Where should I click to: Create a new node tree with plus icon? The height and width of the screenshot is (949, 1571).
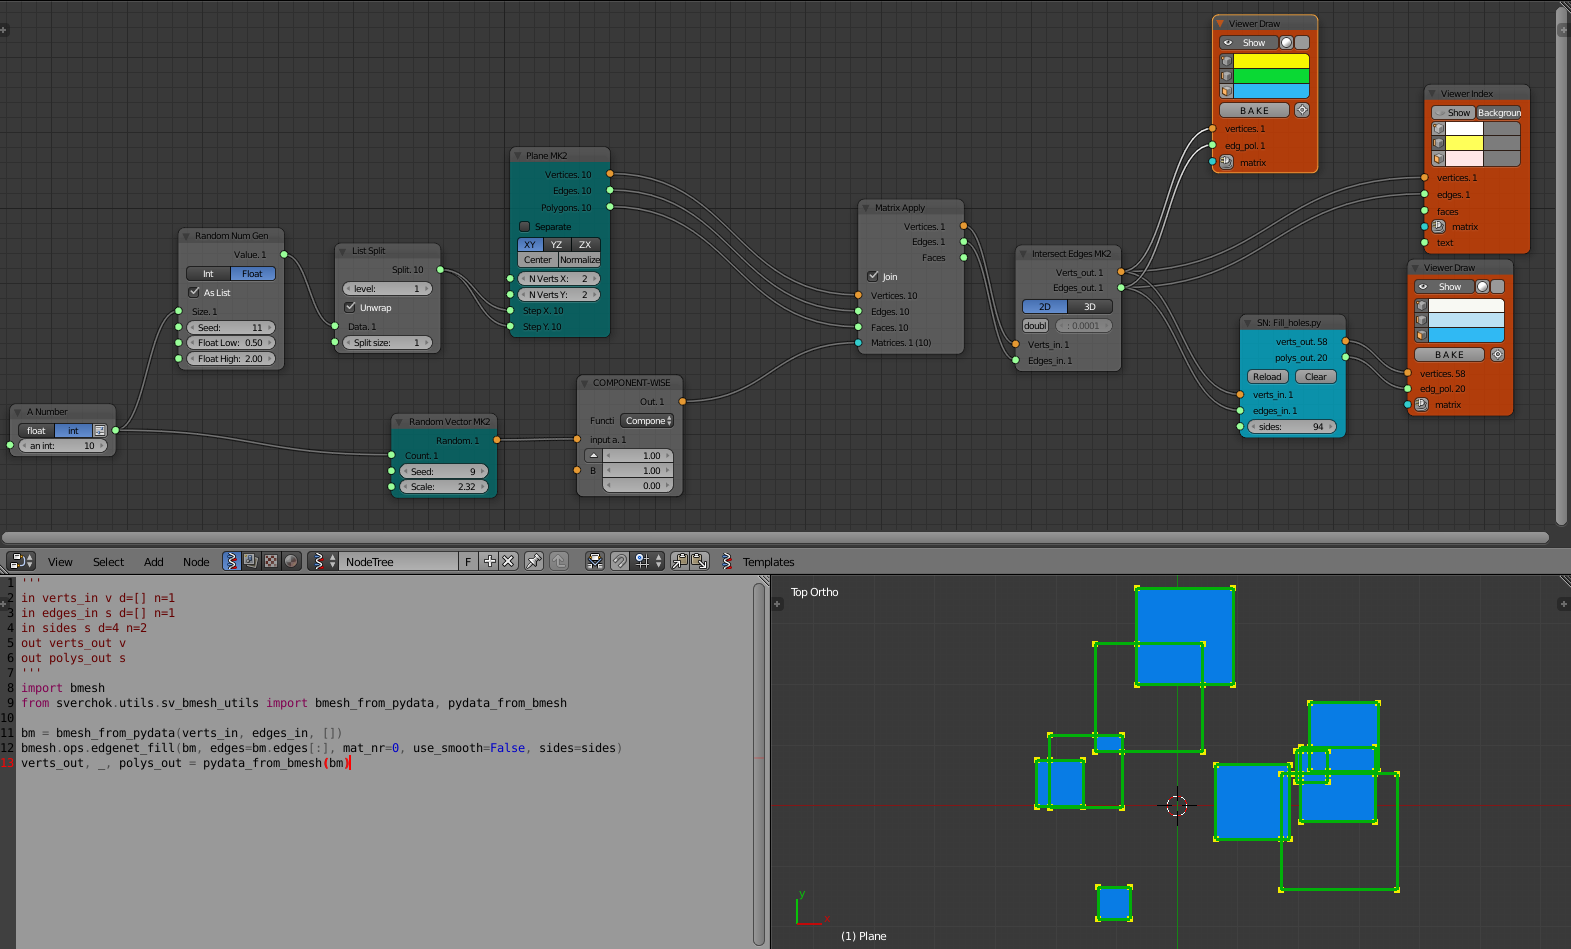(489, 561)
